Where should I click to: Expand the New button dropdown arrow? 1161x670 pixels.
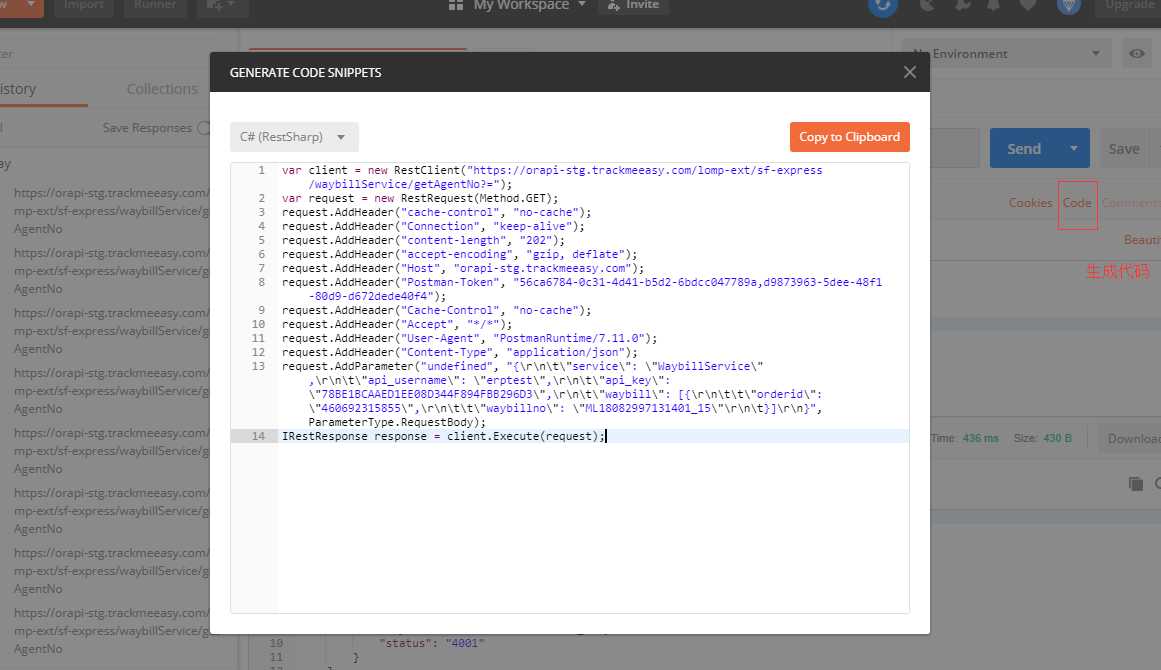point(30,4)
